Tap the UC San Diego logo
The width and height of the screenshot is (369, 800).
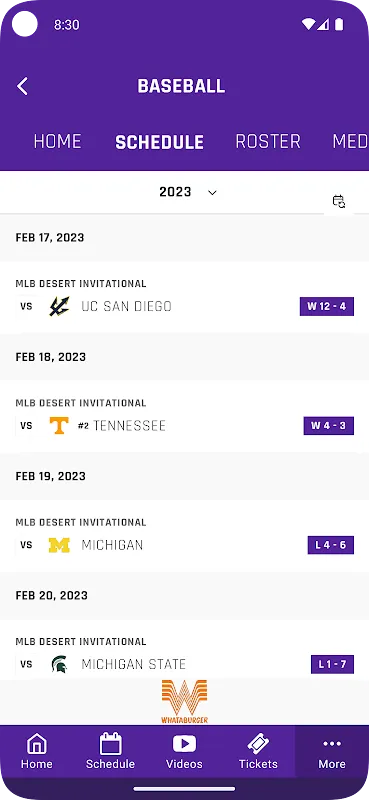tap(59, 306)
